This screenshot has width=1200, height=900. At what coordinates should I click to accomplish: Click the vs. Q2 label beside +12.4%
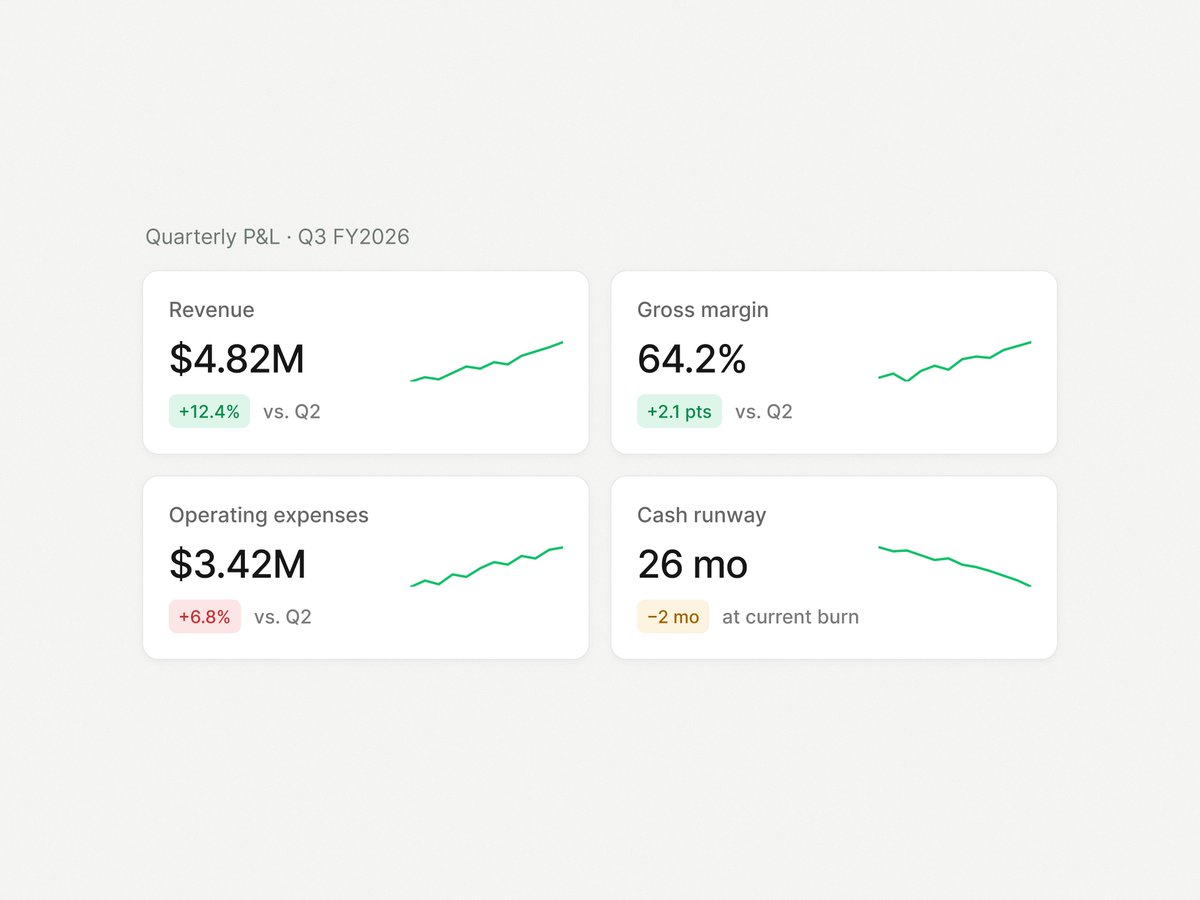(292, 411)
